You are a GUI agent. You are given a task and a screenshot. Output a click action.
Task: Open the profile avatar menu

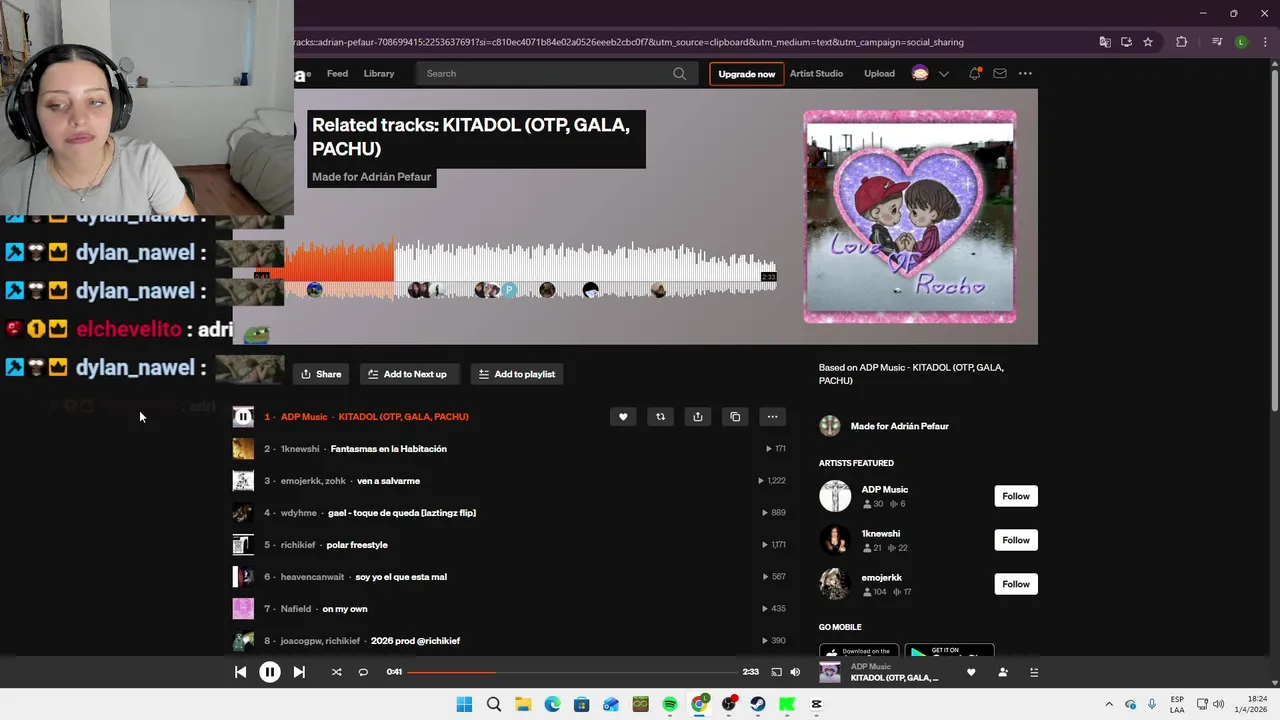[920, 73]
